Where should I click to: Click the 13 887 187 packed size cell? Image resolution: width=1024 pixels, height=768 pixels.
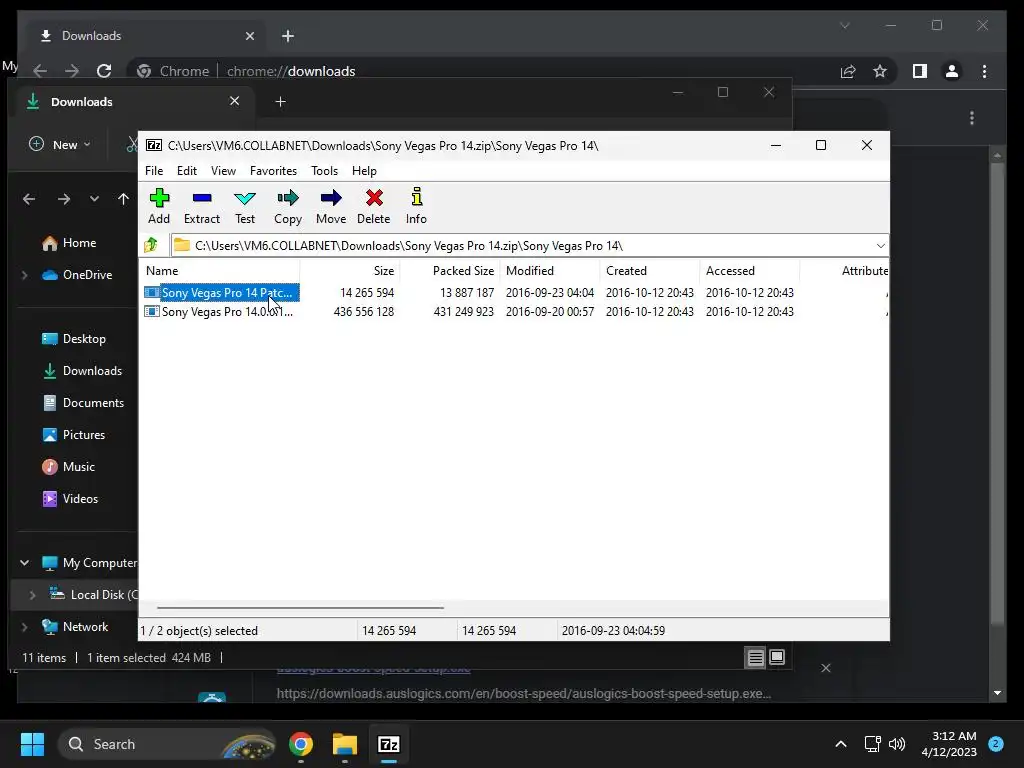pos(467,293)
